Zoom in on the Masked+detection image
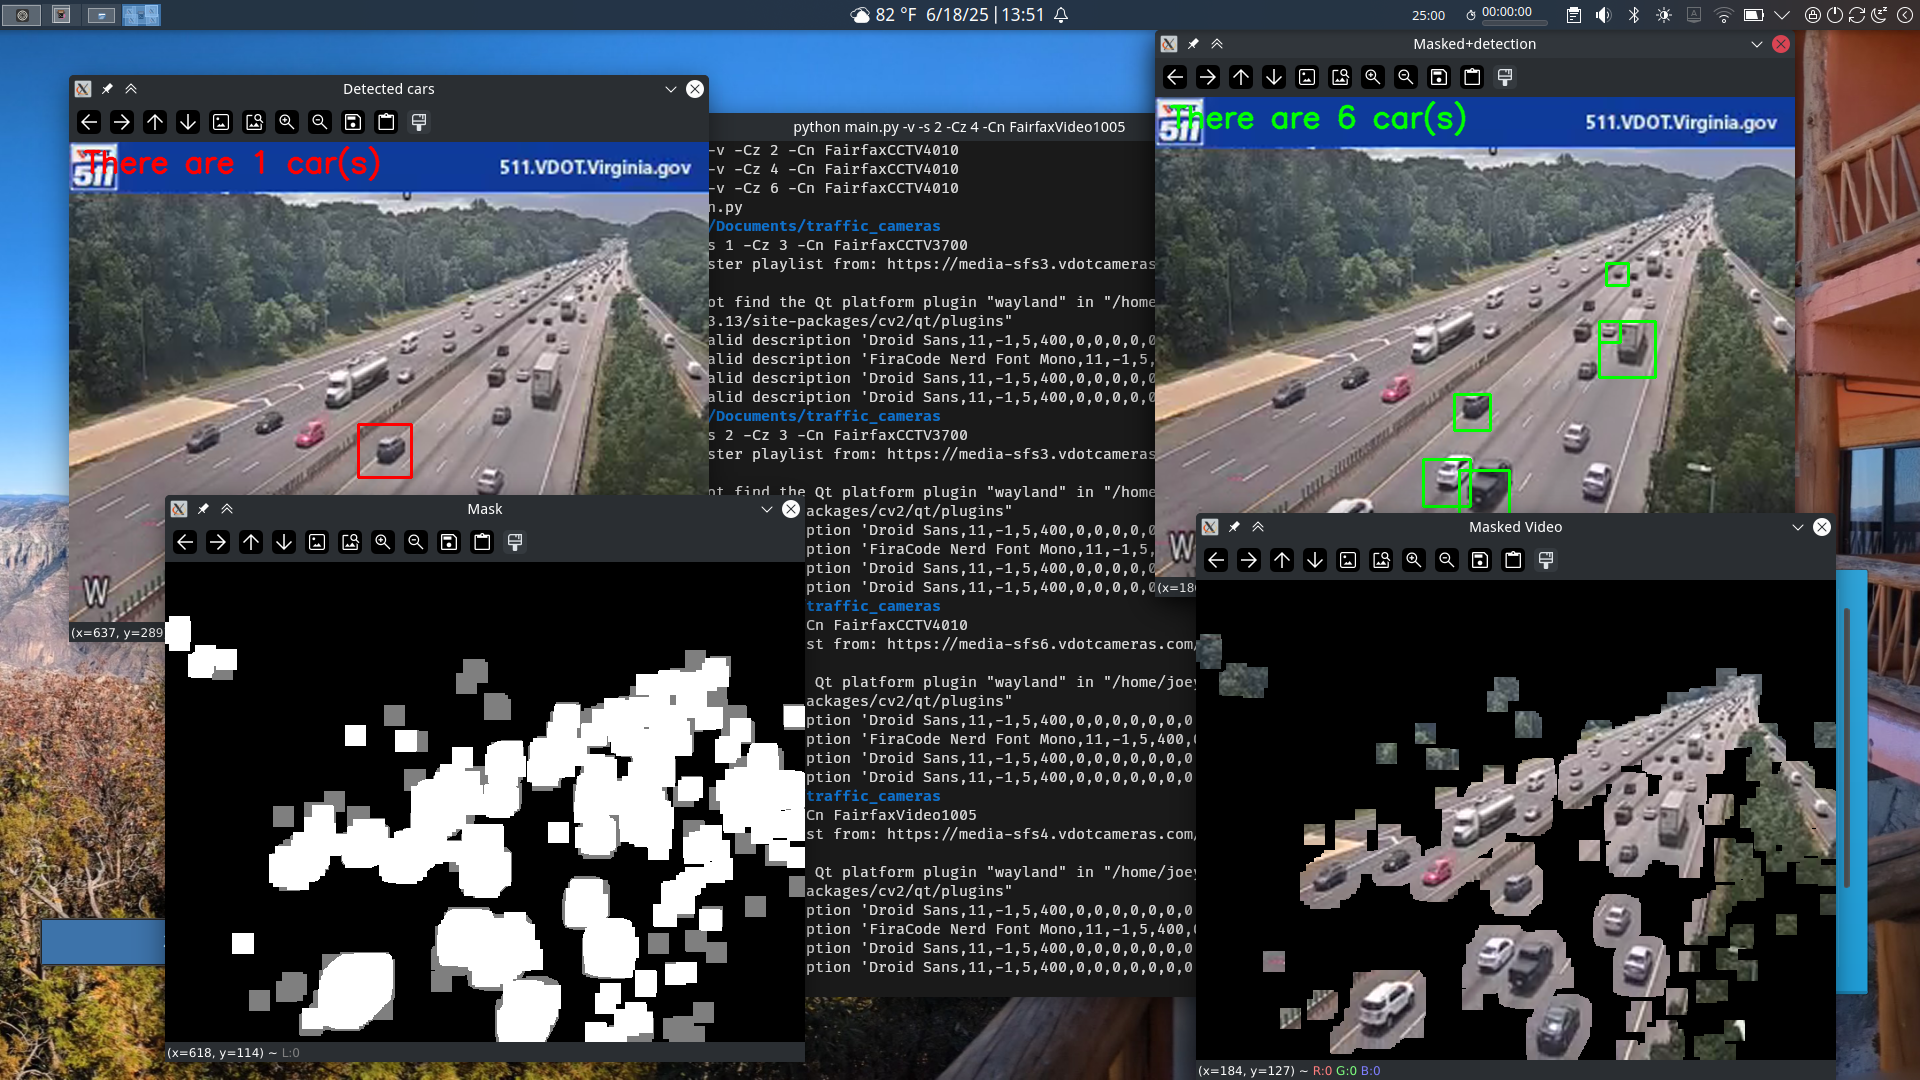The image size is (1920, 1080). coord(1373,77)
